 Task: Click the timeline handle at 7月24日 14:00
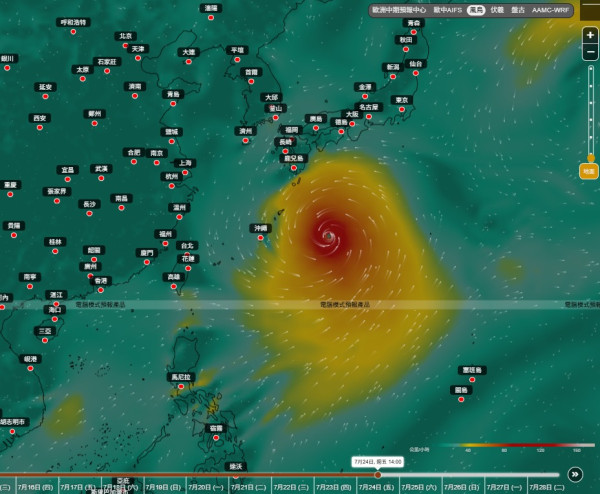pos(378,475)
